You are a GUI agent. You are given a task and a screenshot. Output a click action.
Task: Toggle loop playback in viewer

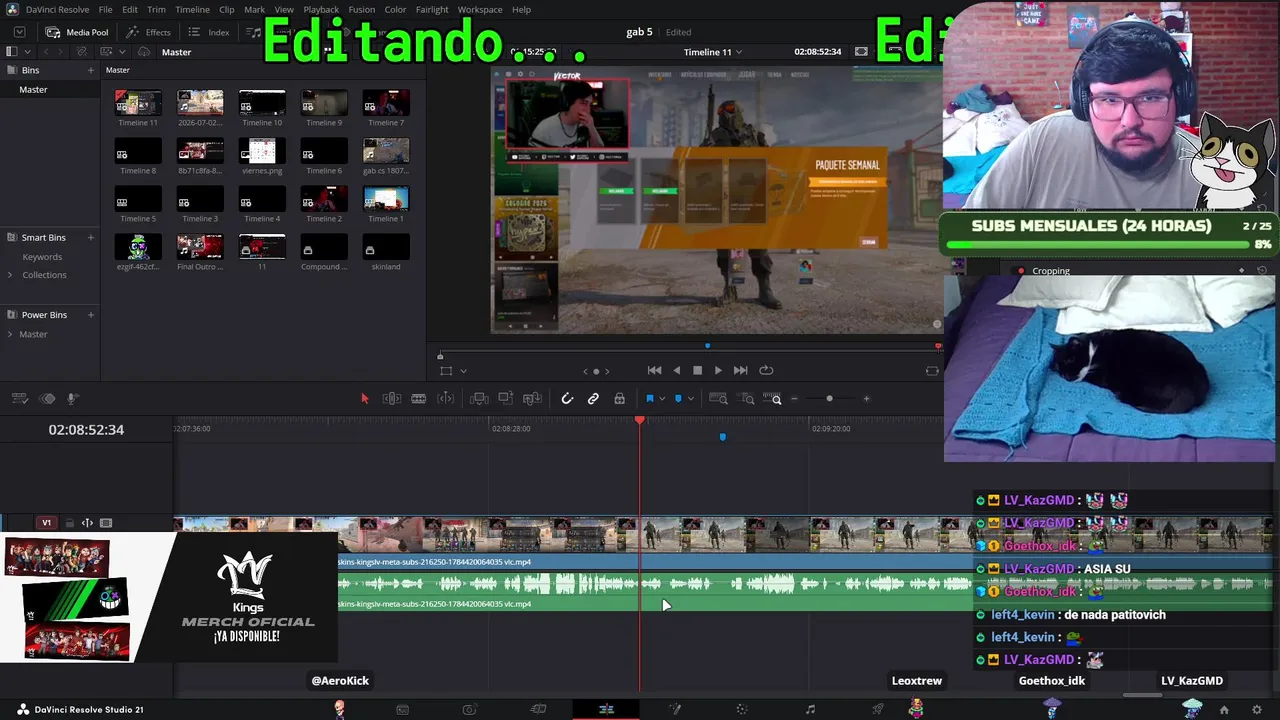point(766,370)
